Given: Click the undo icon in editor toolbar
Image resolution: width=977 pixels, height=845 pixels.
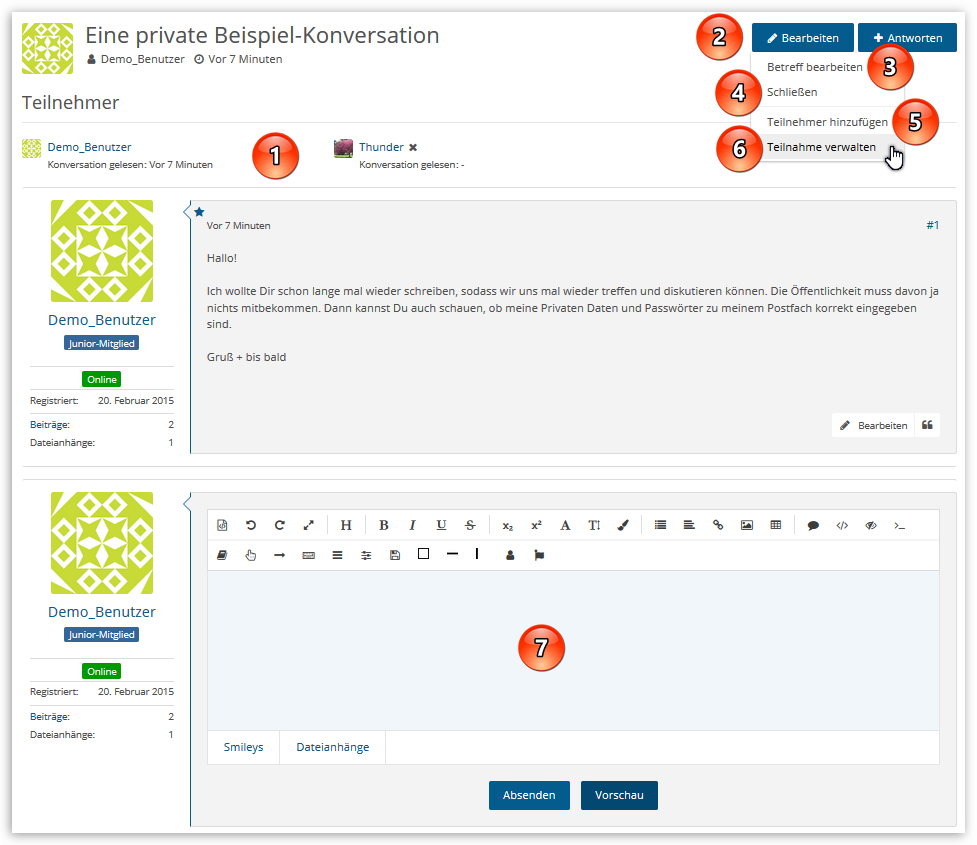Looking at the screenshot, I should [251, 525].
